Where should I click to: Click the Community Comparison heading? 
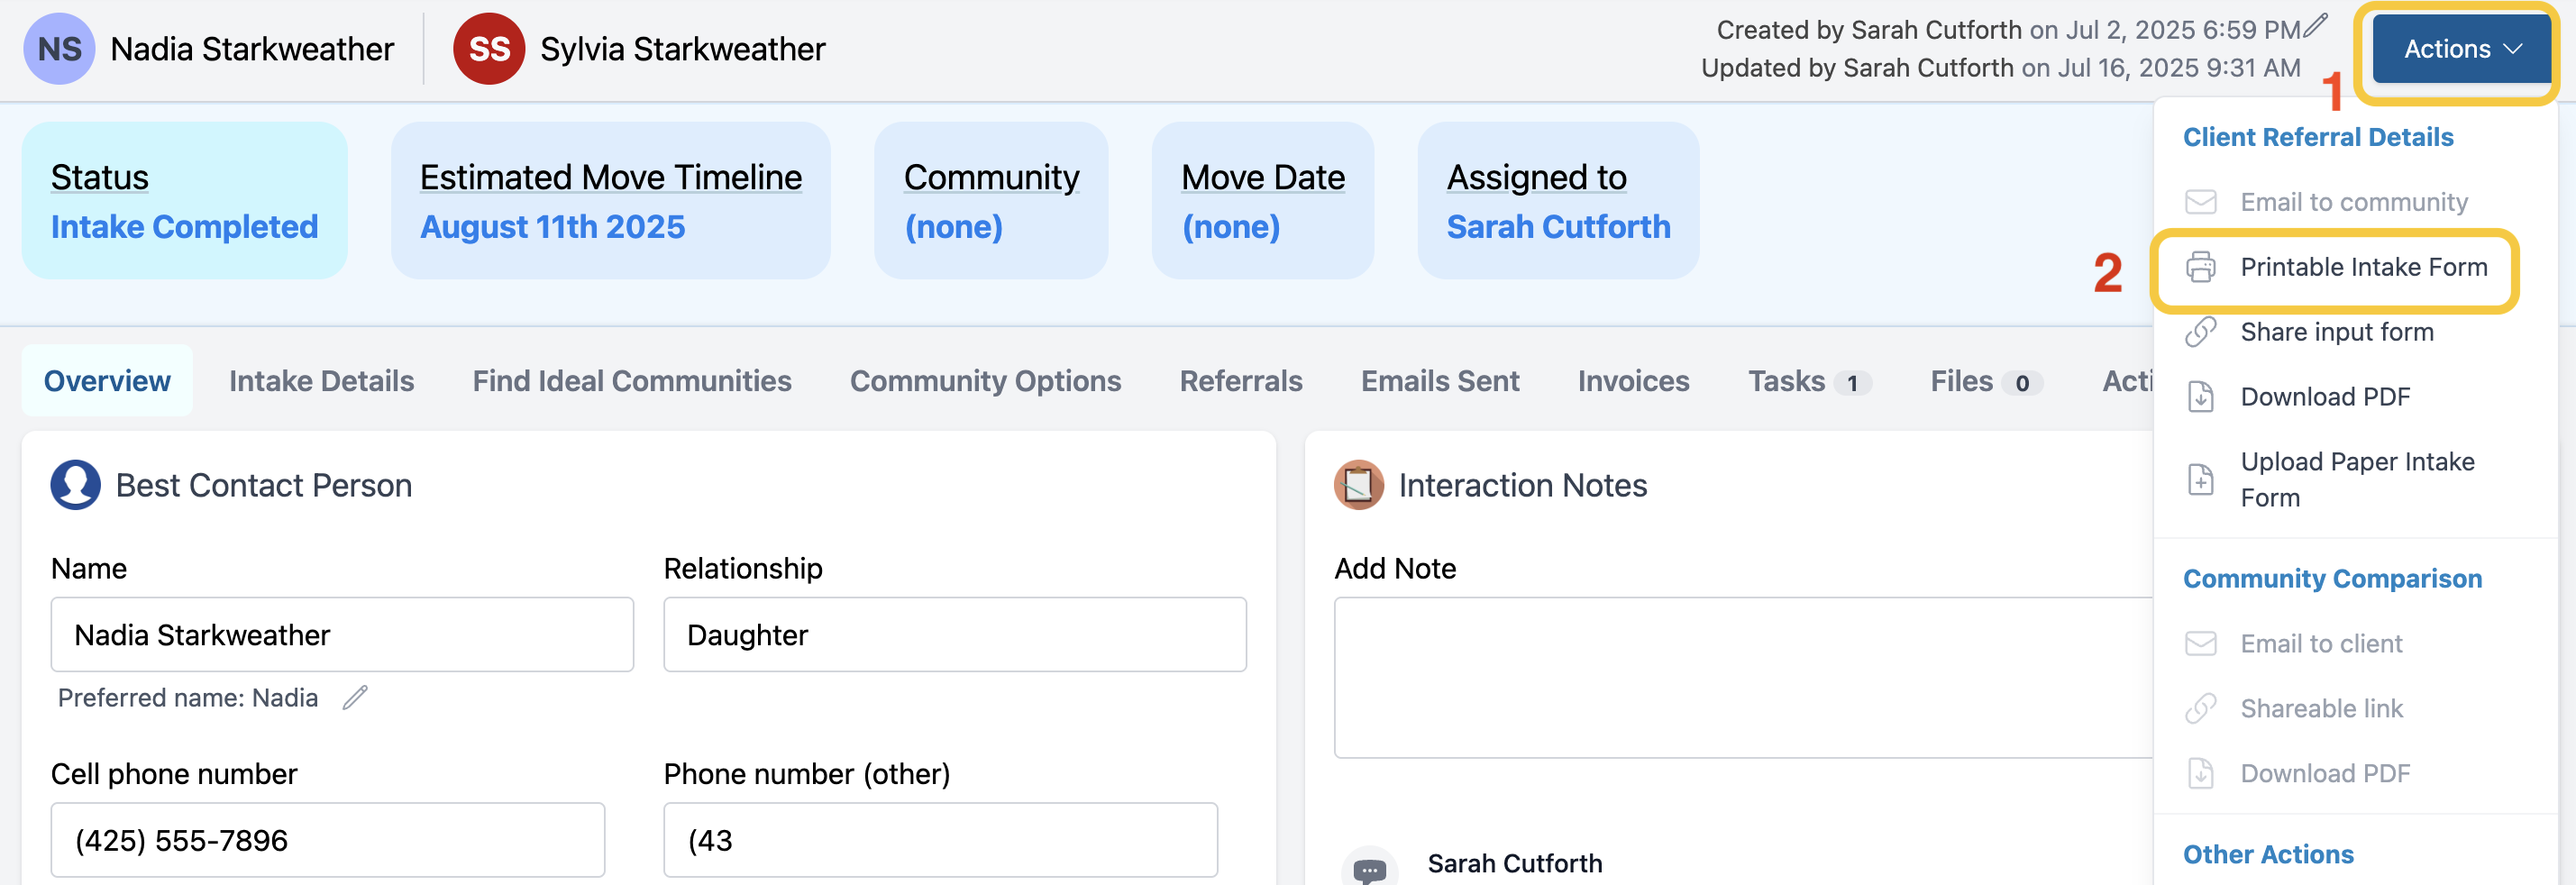coord(2332,578)
